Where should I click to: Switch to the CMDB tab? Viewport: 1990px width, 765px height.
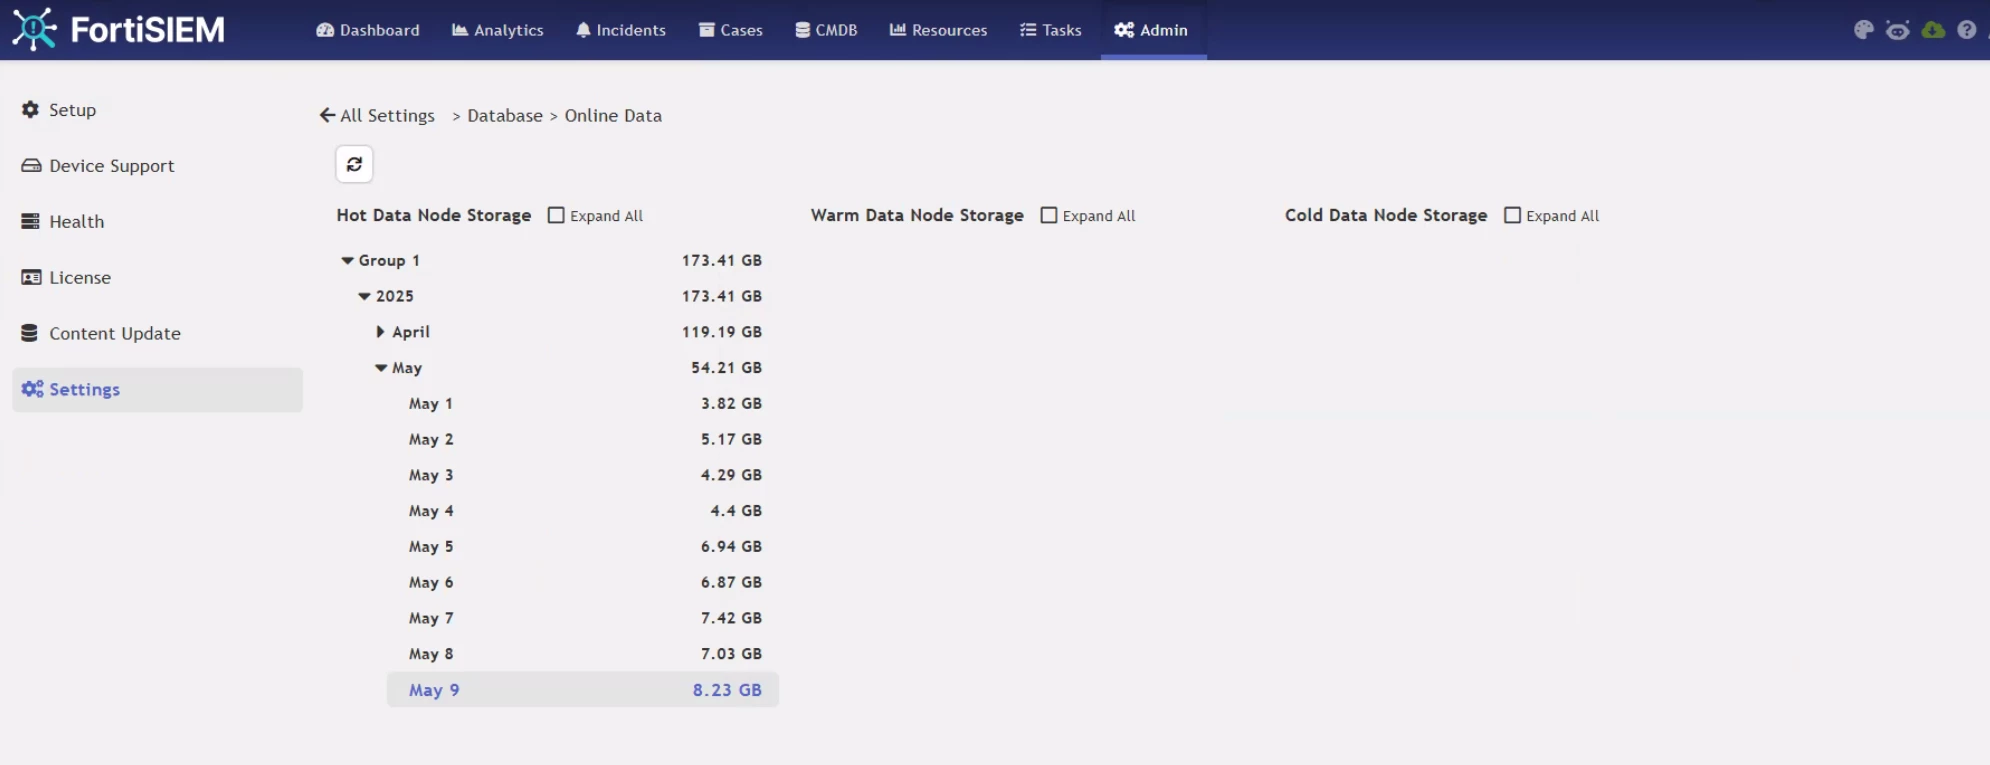coord(827,30)
